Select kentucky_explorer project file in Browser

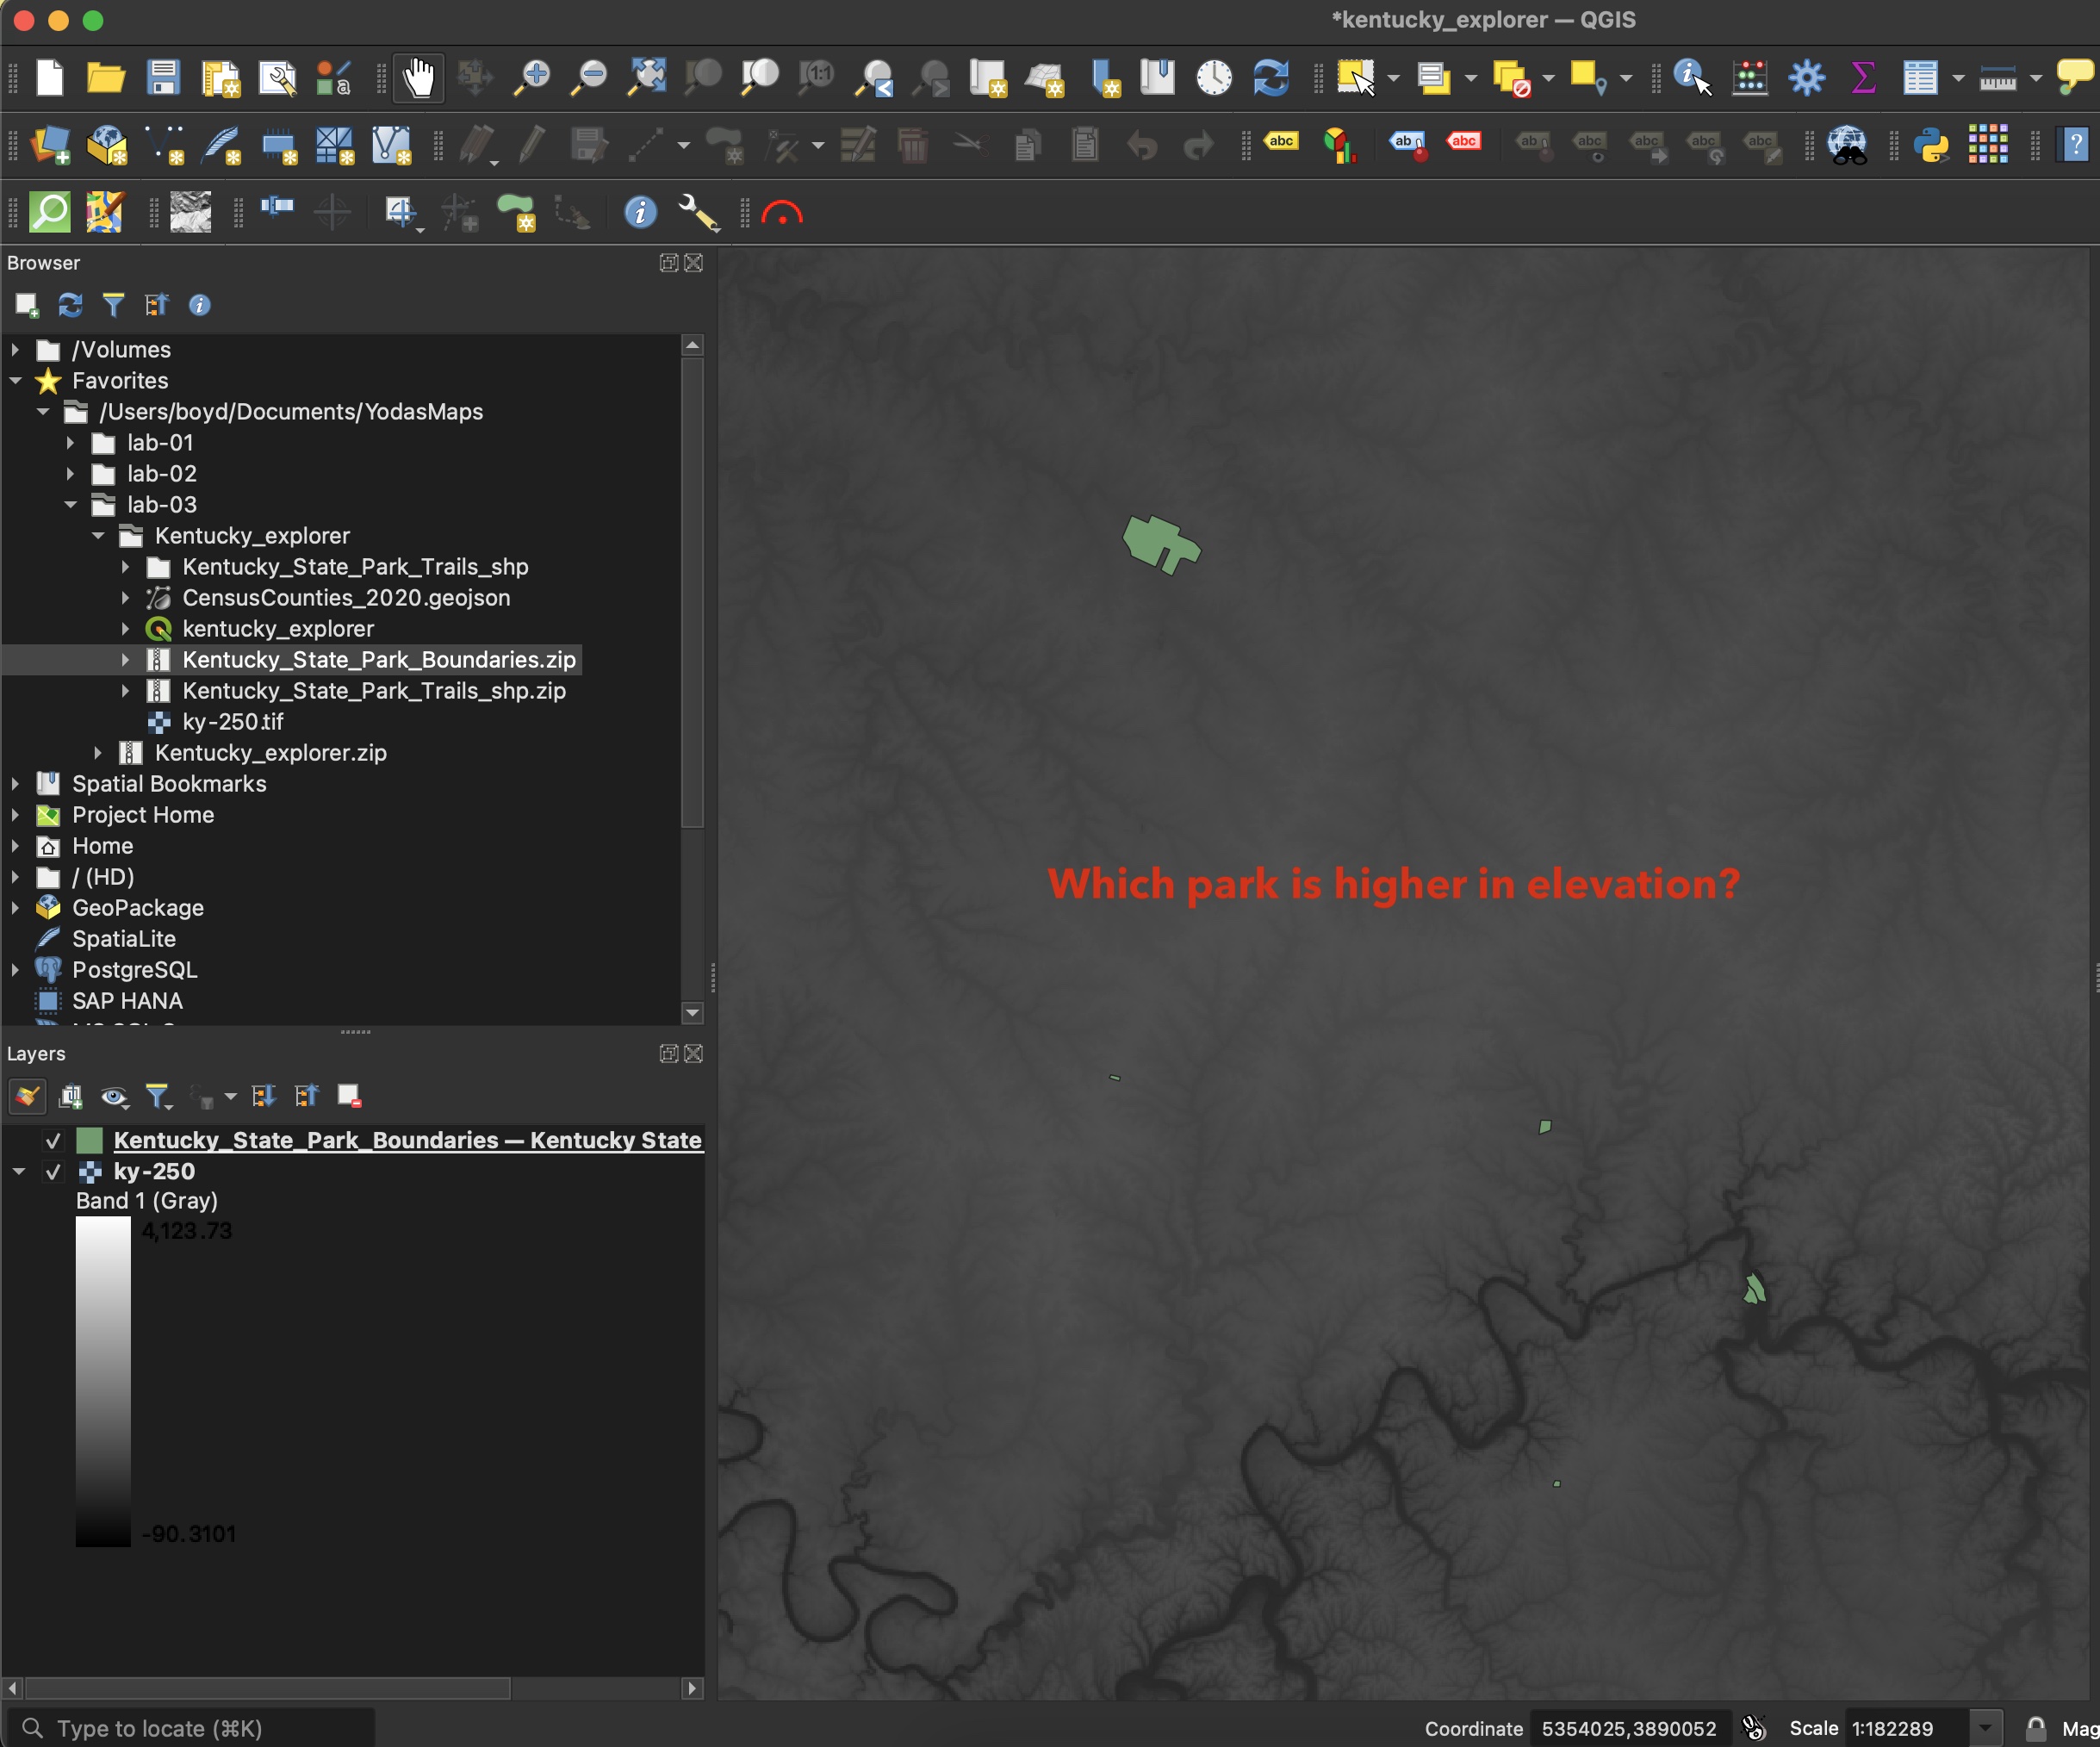[278, 629]
